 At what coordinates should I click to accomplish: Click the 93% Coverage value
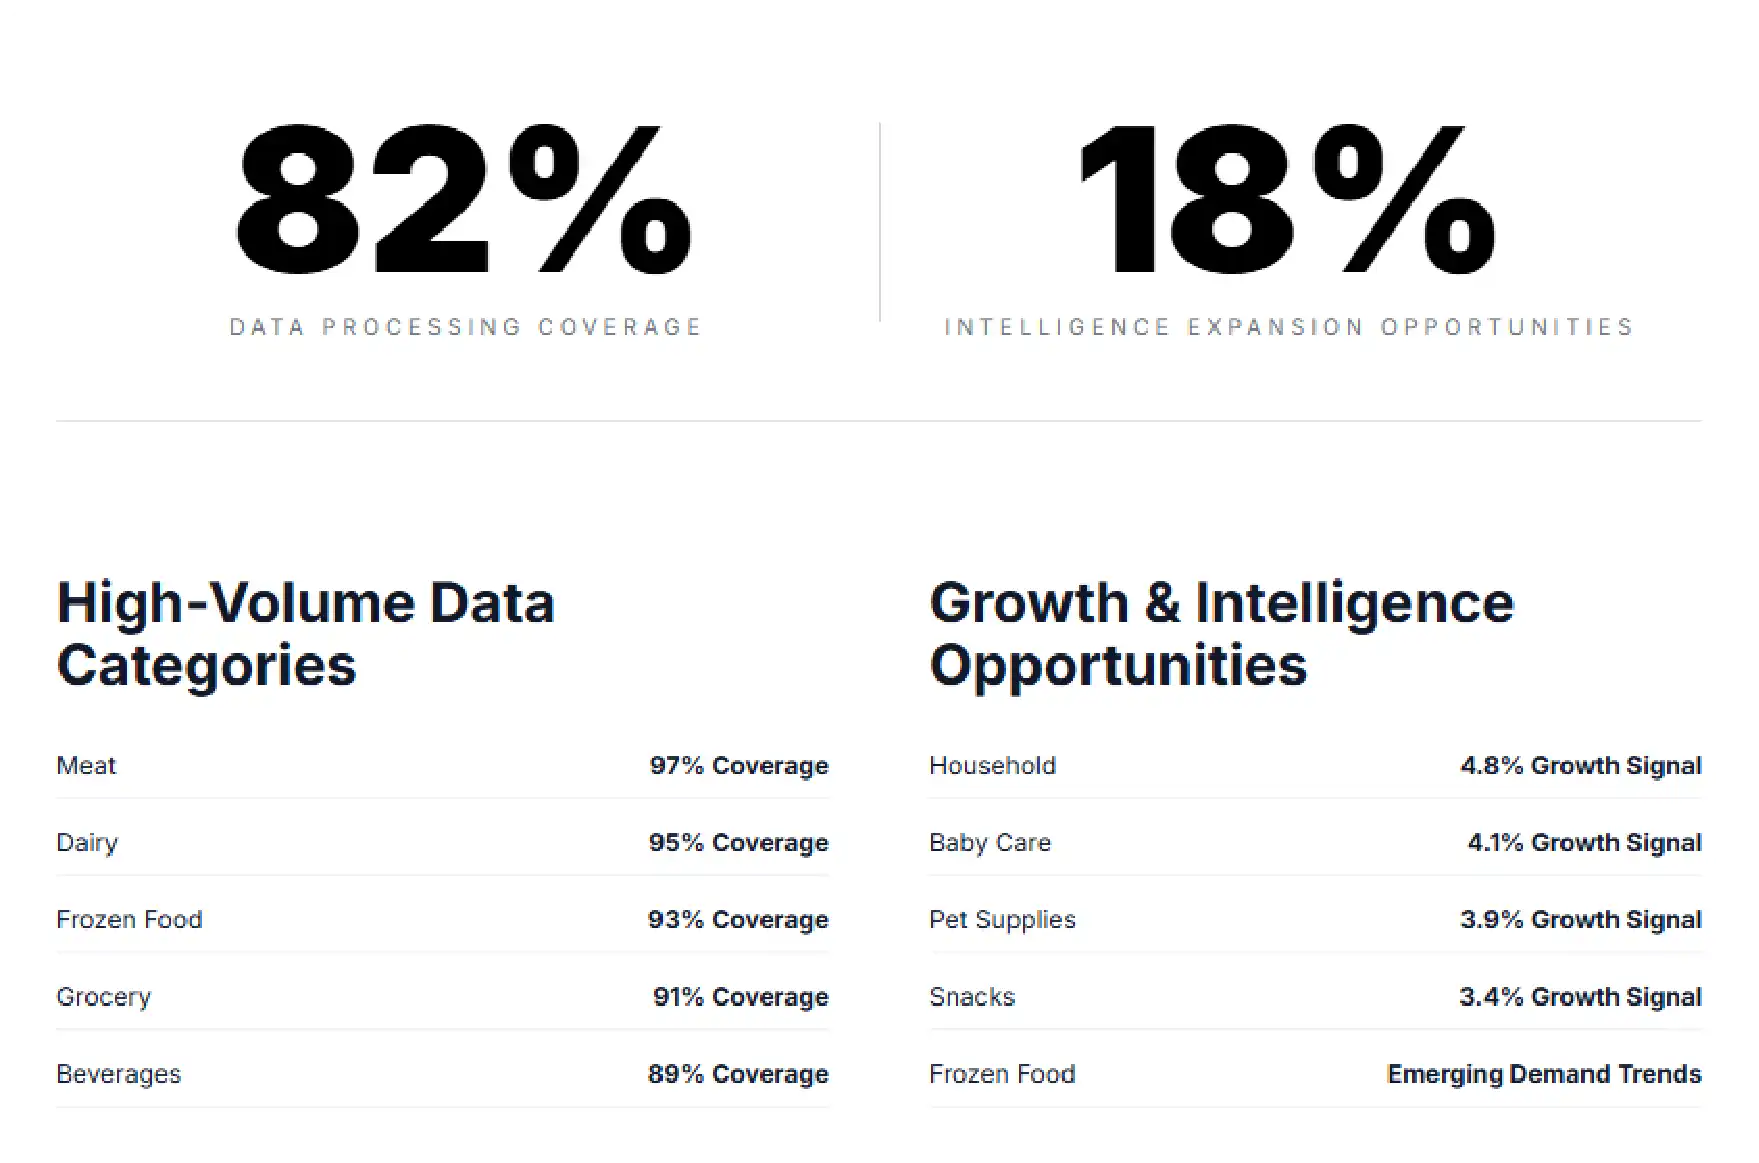pos(739,920)
